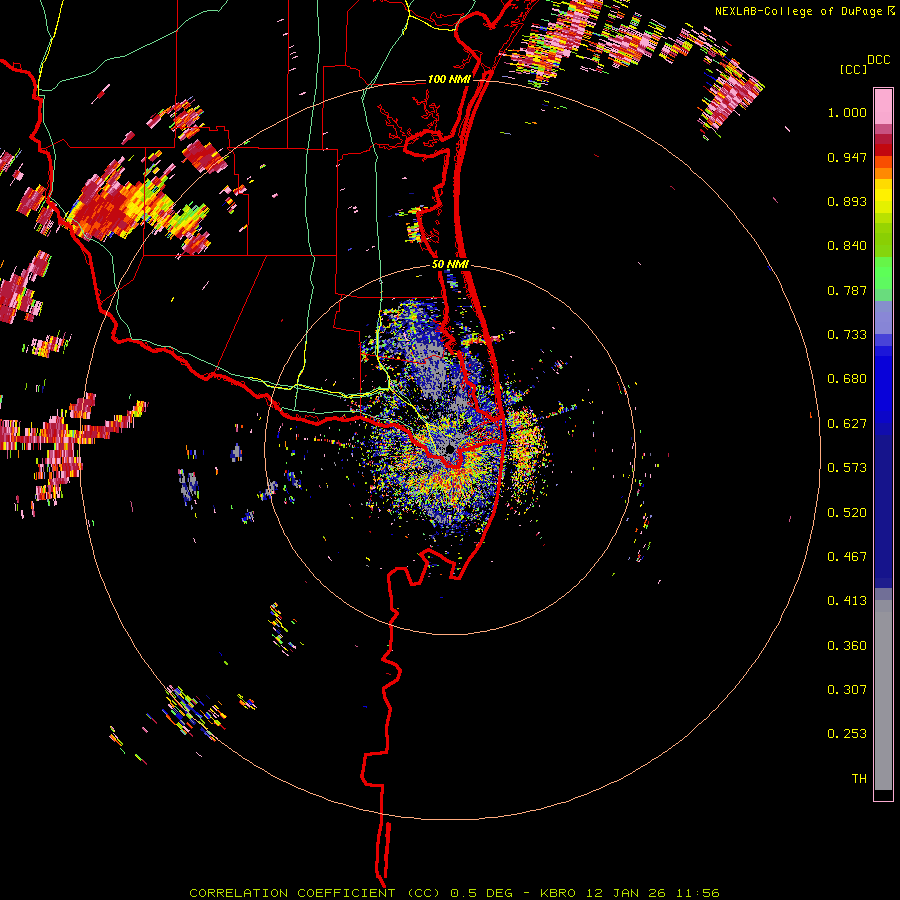Image resolution: width=900 pixels, height=900 pixels.
Task: Click the [CC] units label
Action: tap(854, 69)
